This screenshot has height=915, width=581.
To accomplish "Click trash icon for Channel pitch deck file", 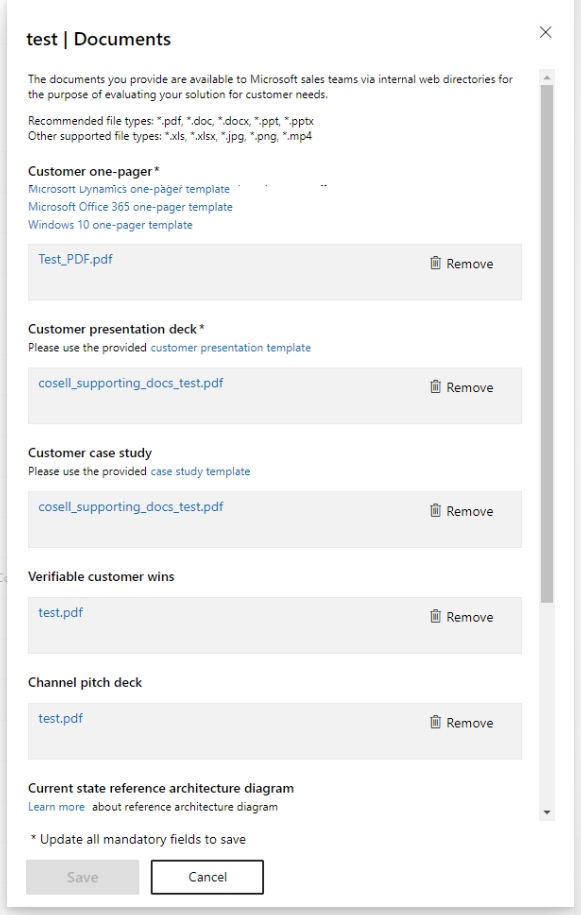I will click(435, 722).
